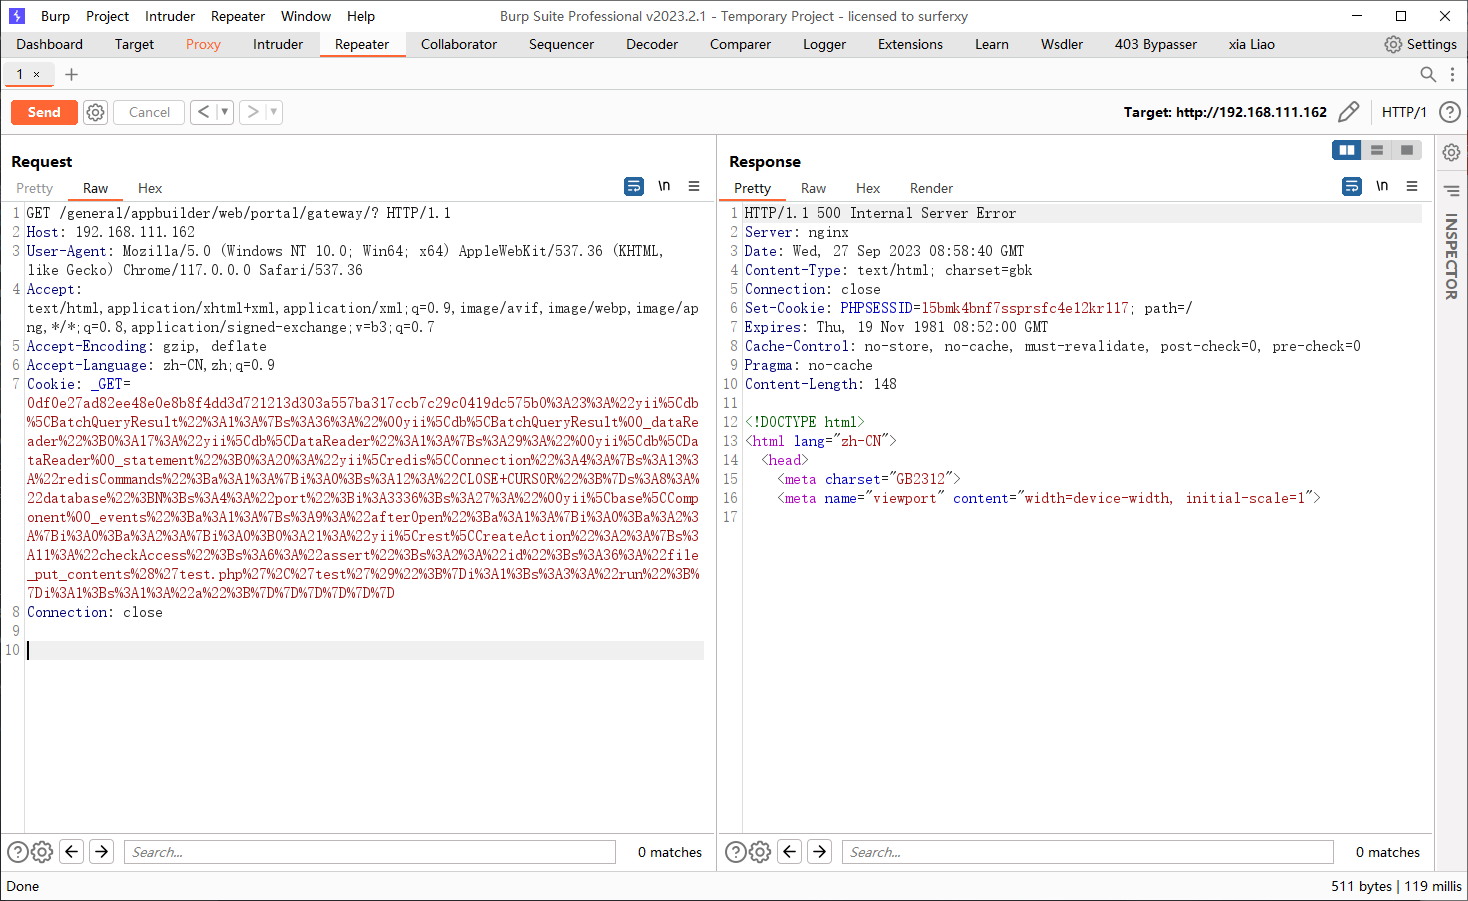The height and width of the screenshot is (901, 1468).
Task: Select the side-by-side layout view
Action: tap(1347, 150)
